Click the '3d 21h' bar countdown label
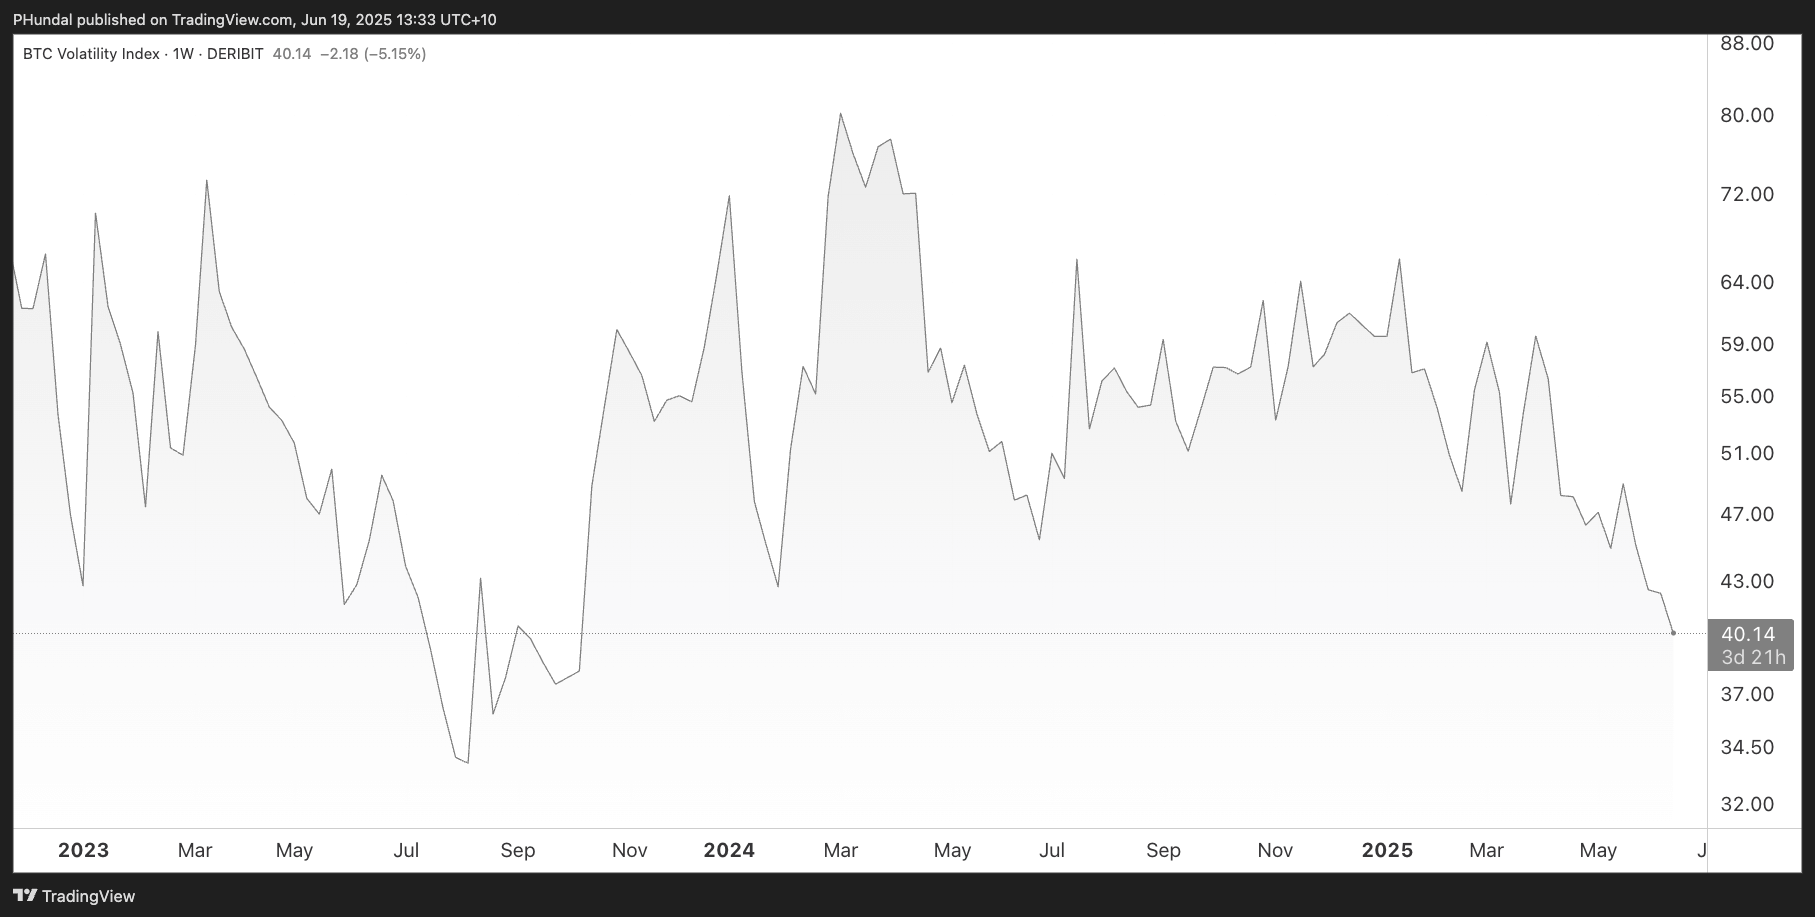The height and width of the screenshot is (917, 1815). [1753, 657]
